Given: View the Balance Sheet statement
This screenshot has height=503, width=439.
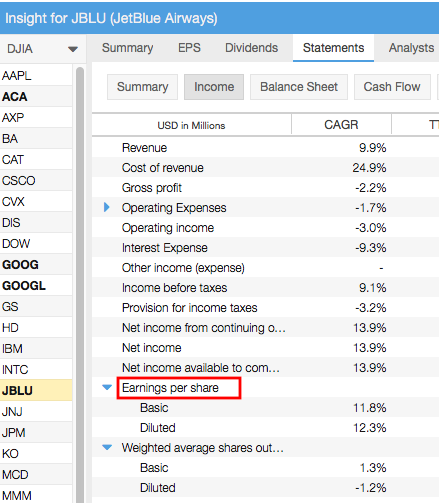Looking at the screenshot, I should pyautogui.click(x=299, y=87).
